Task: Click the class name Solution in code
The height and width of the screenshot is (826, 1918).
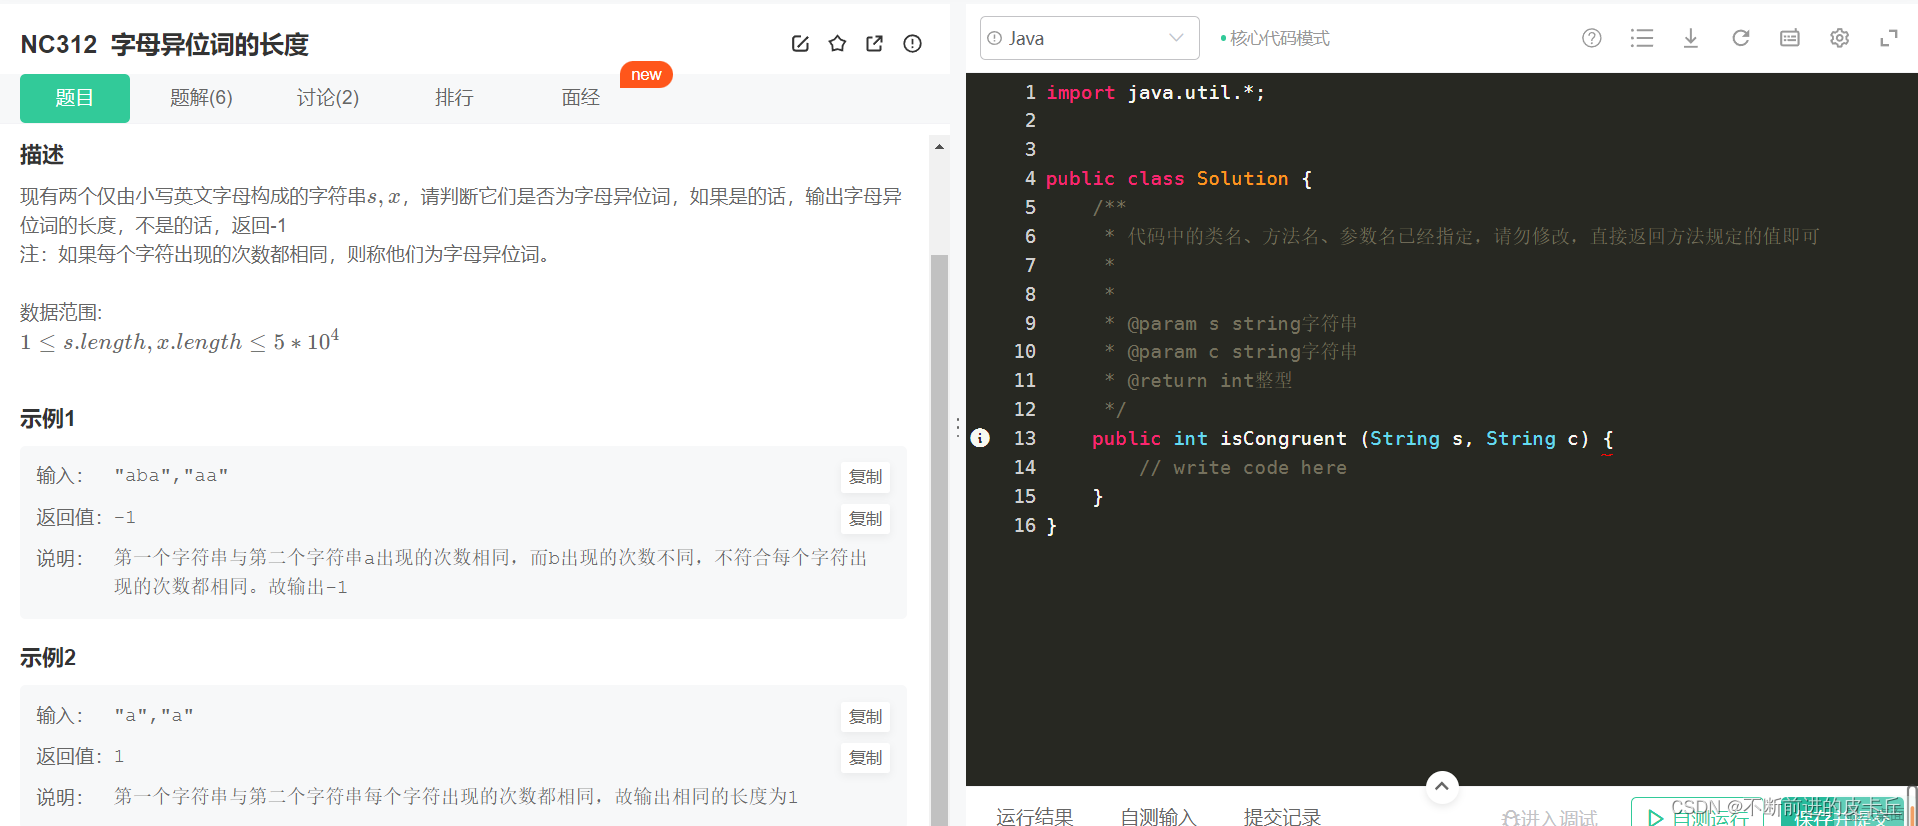Action: (1242, 178)
